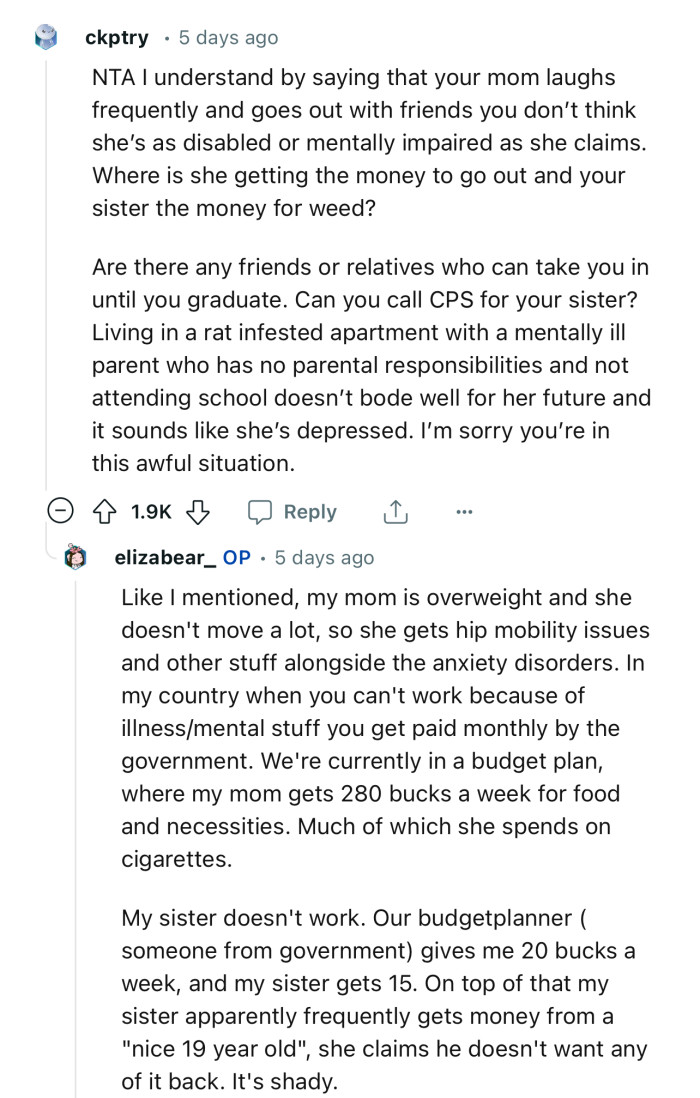Click the share upload icon
The height and width of the screenshot is (1098, 700).
pos(395,511)
